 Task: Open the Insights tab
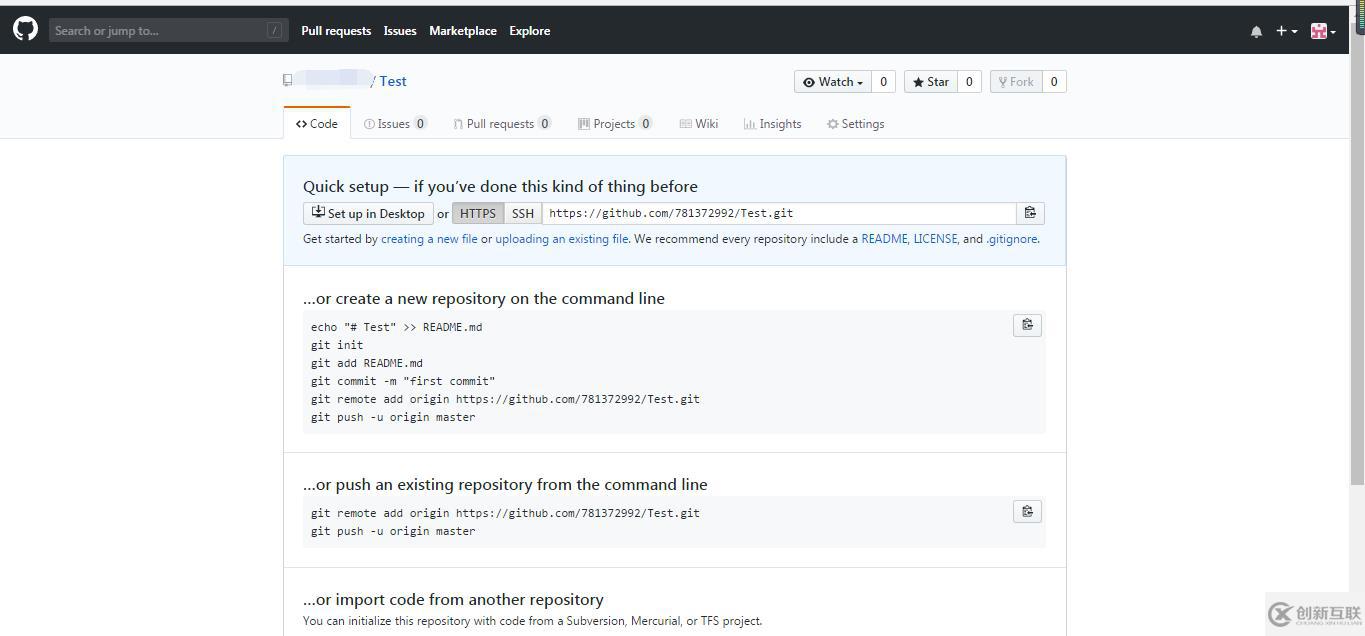click(x=772, y=124)
